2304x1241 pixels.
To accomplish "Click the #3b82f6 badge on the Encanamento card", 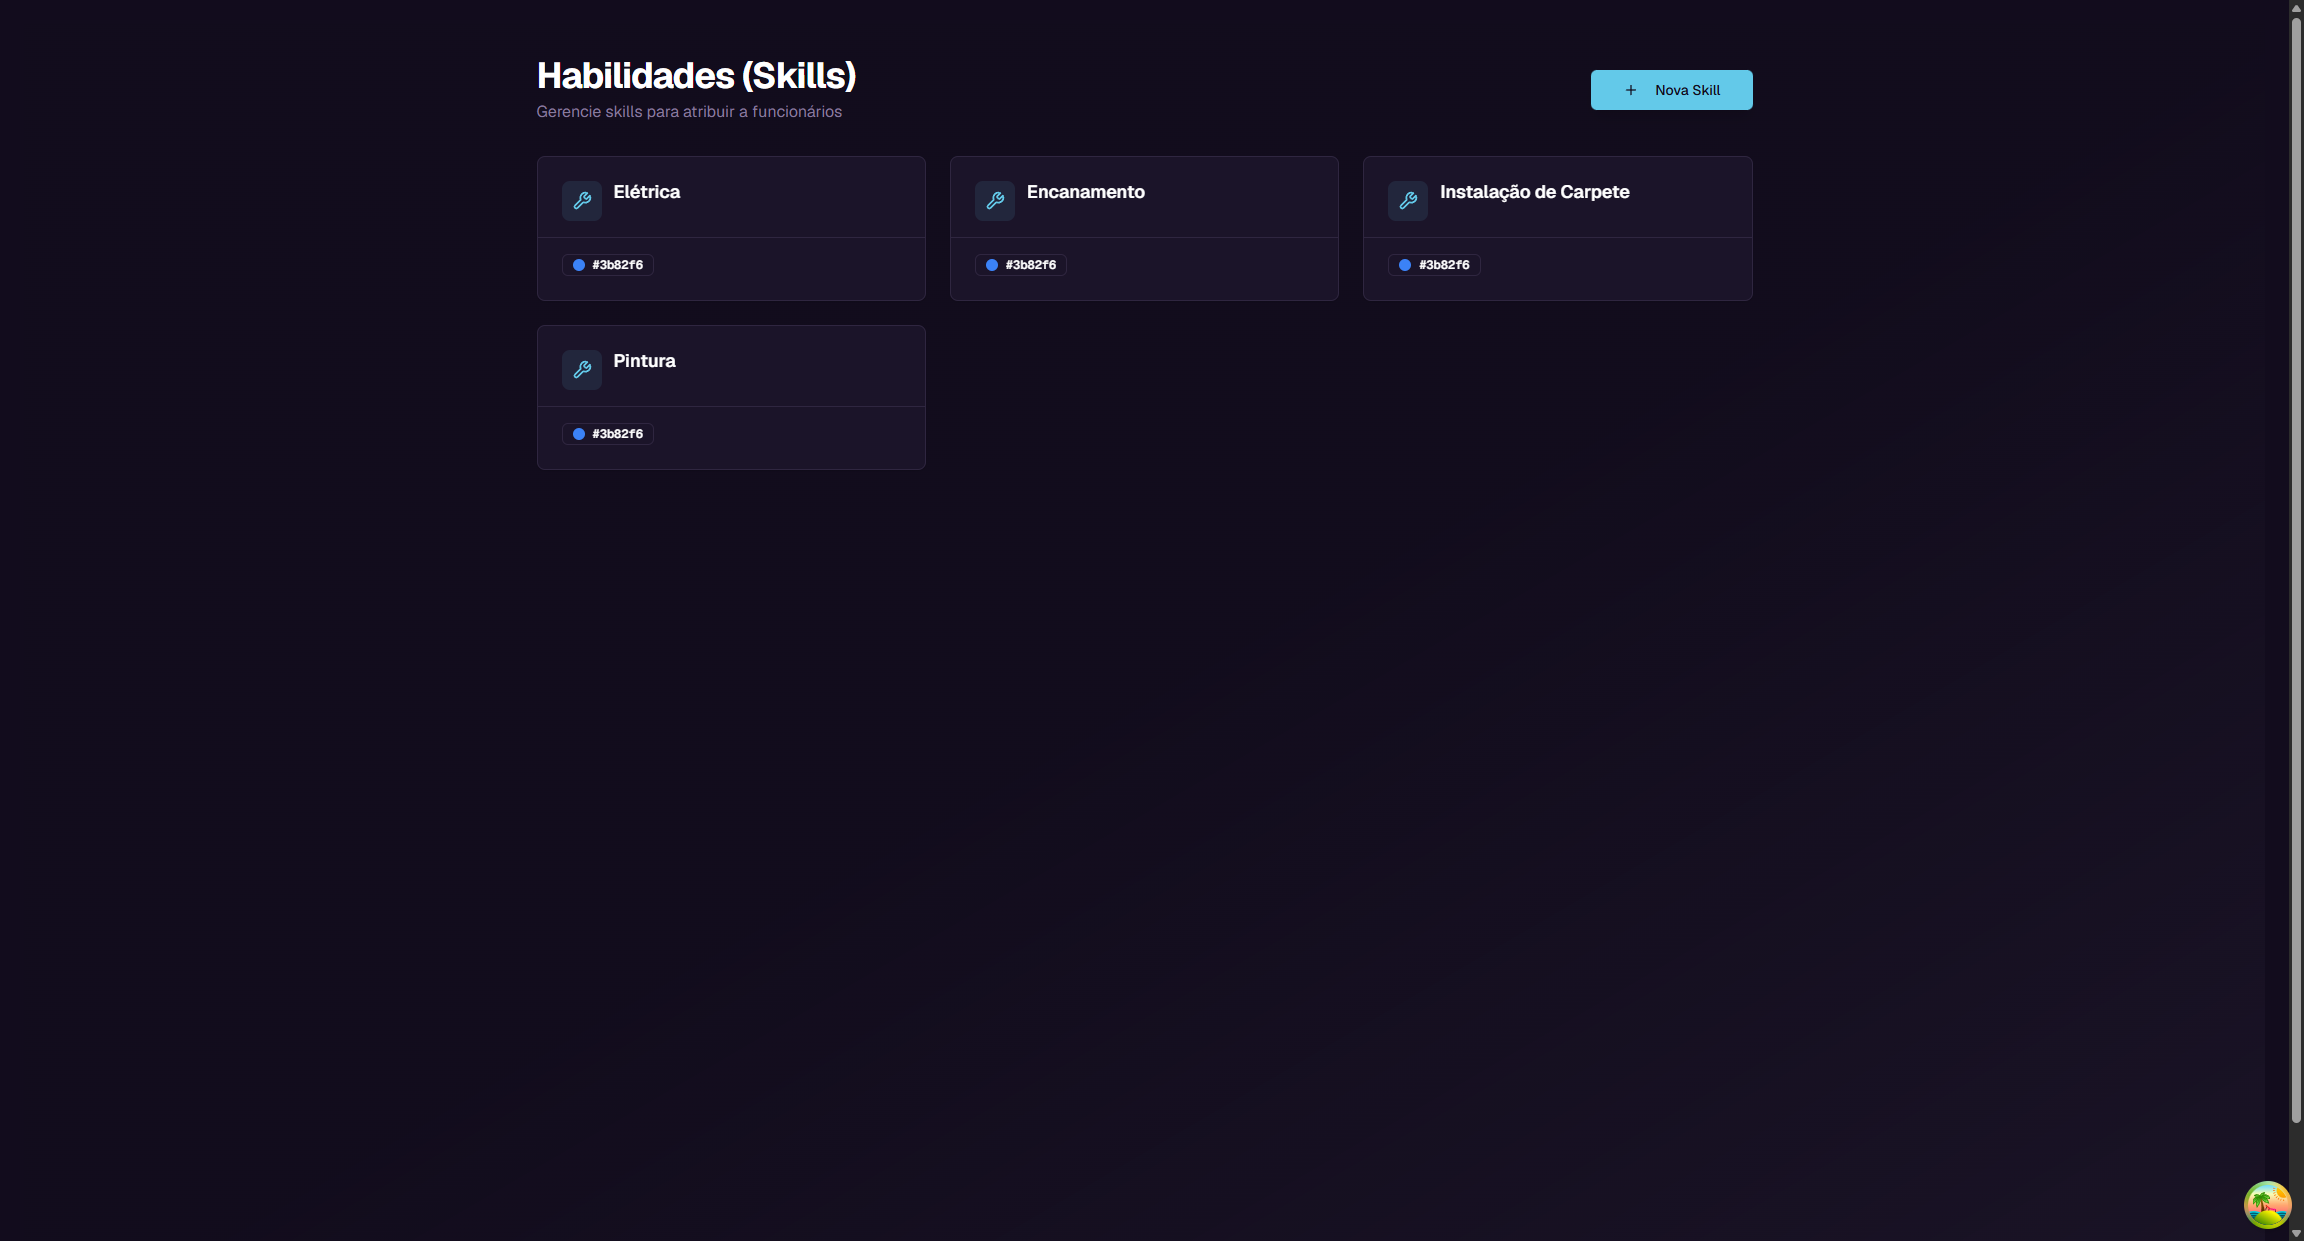I will tap(1020, 265).
